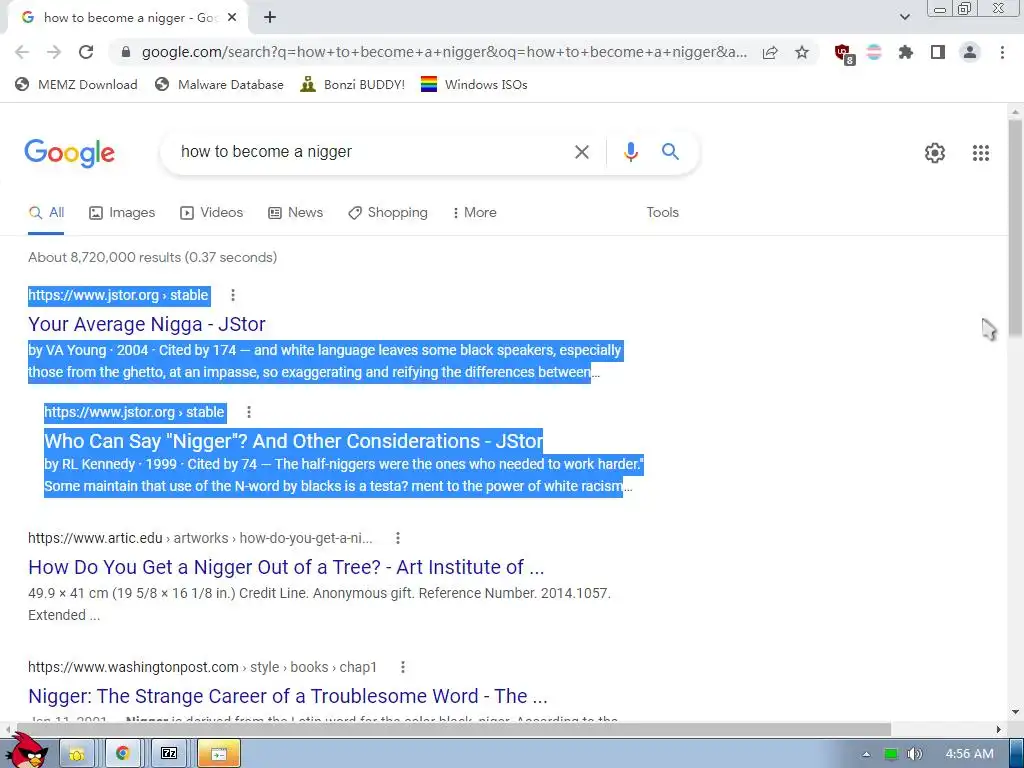Click the browser forward arrow
Screen dimensions: 1024x768
coord(54,52)
